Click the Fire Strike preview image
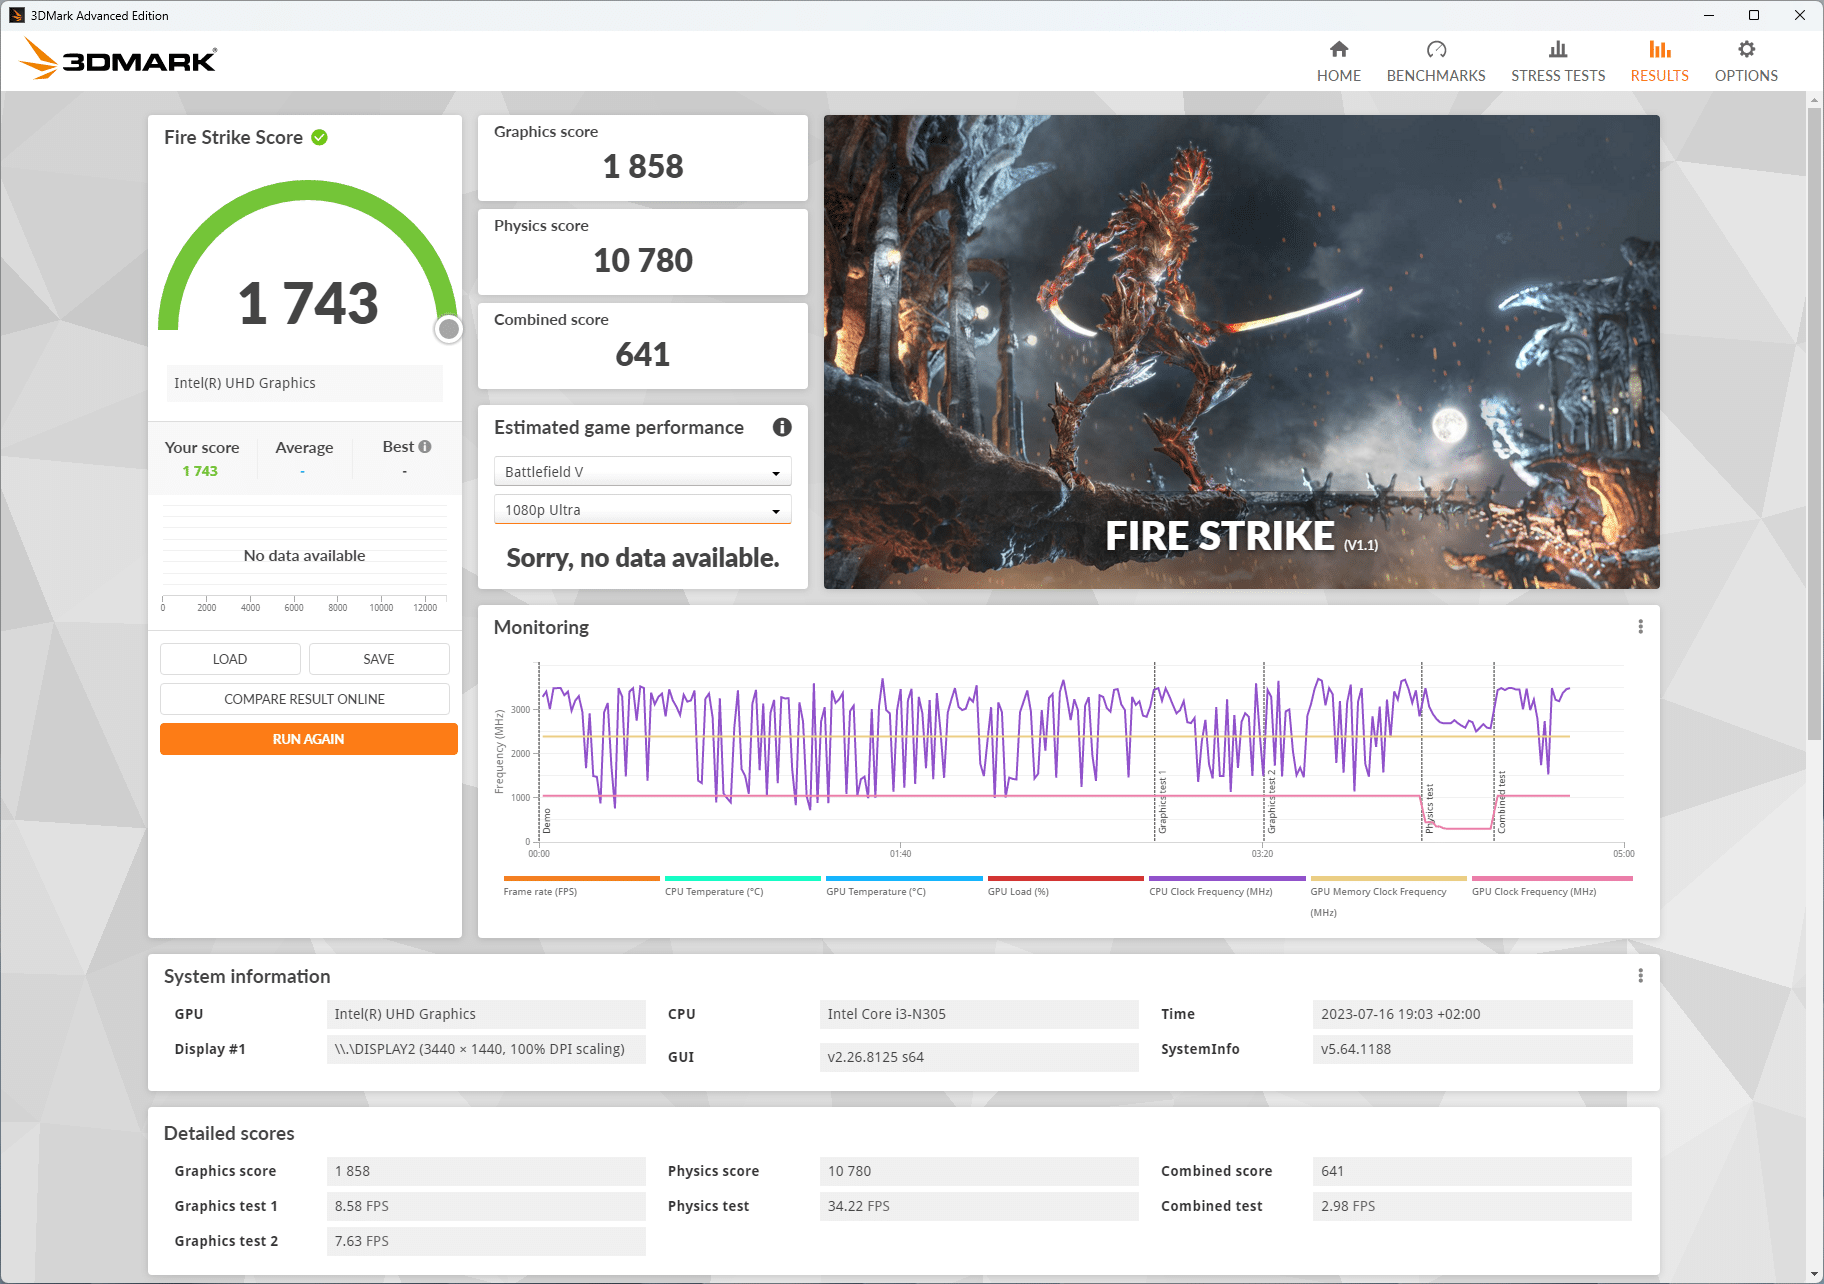This screenshot has height=1284, width=1824. [x=1241, y=352]
